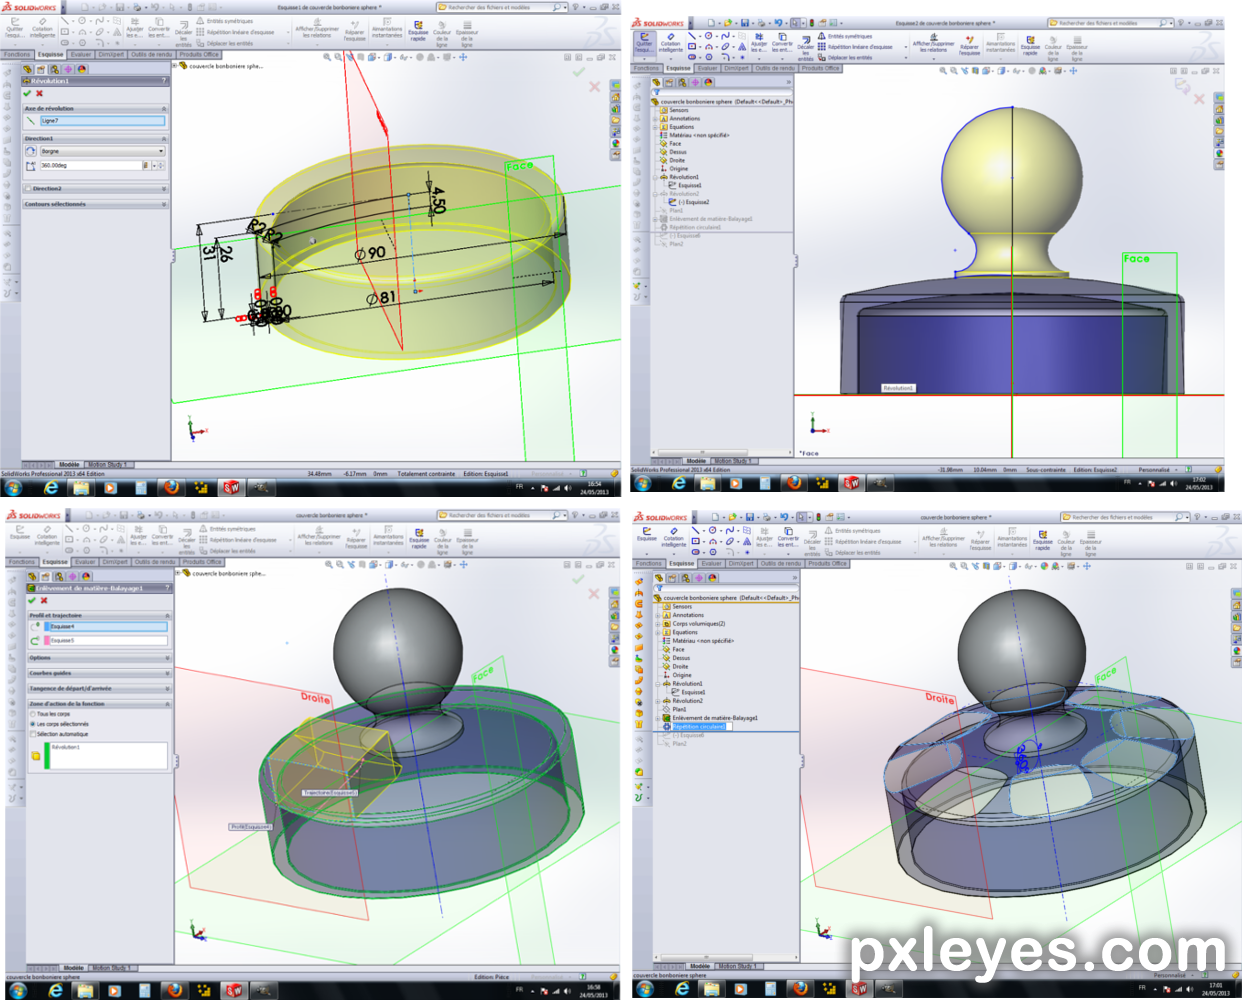1242x1000 pixels.
Task: Open Outils de rendu tab in bottom-right window
Action: (x=780, y=563)
